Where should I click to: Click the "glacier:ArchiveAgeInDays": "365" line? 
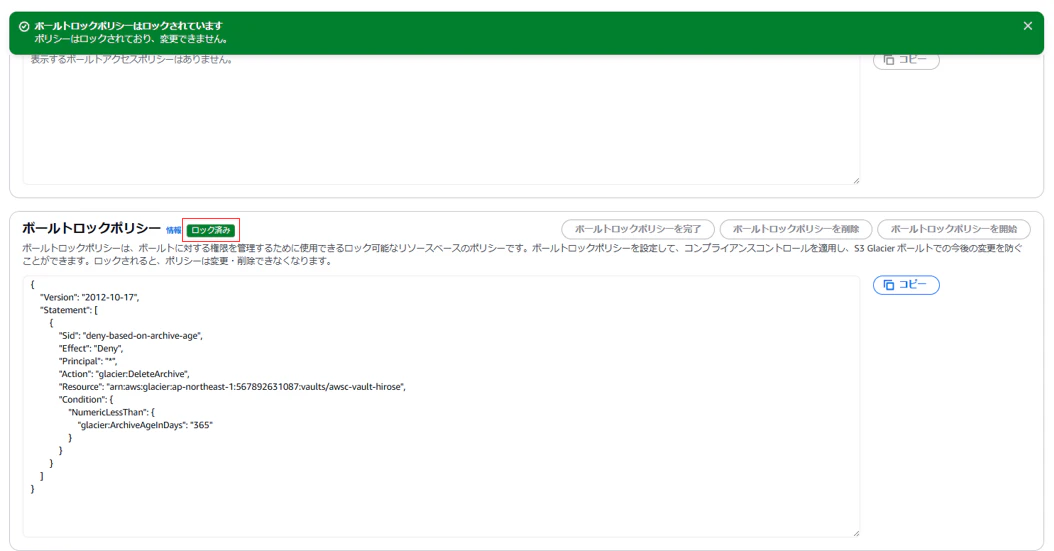[145, 425]
